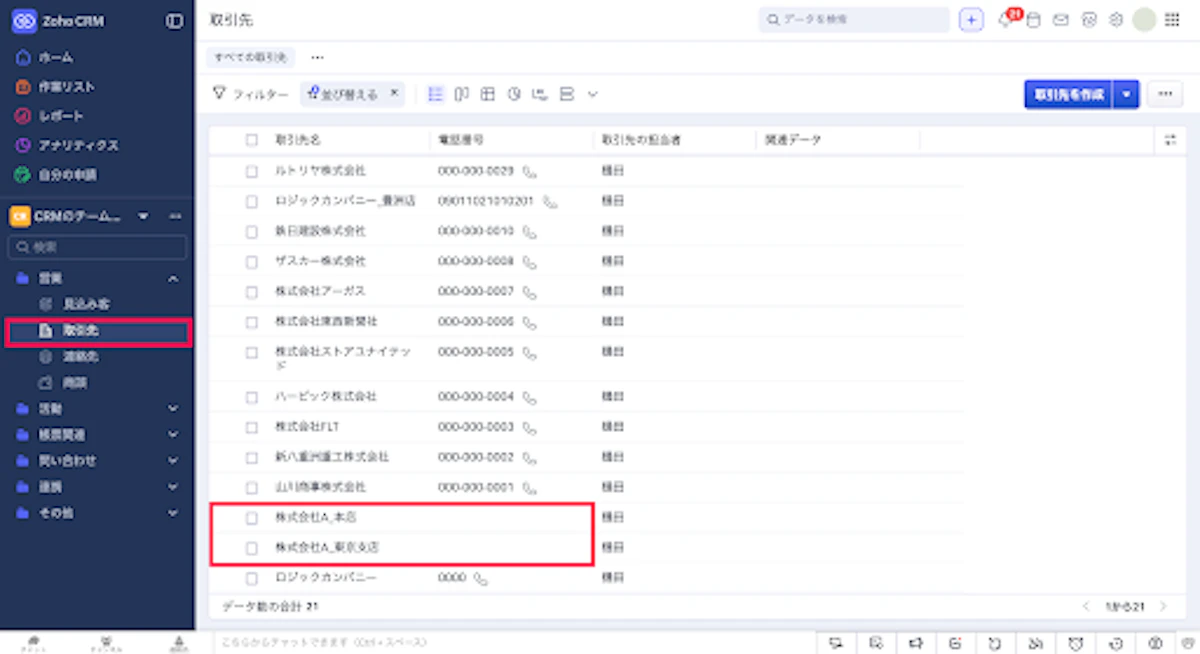Viewport: 1200px width, 654px height.
Task: Open the three-dot menu beside すべての取引先
Action: [317, 58]
